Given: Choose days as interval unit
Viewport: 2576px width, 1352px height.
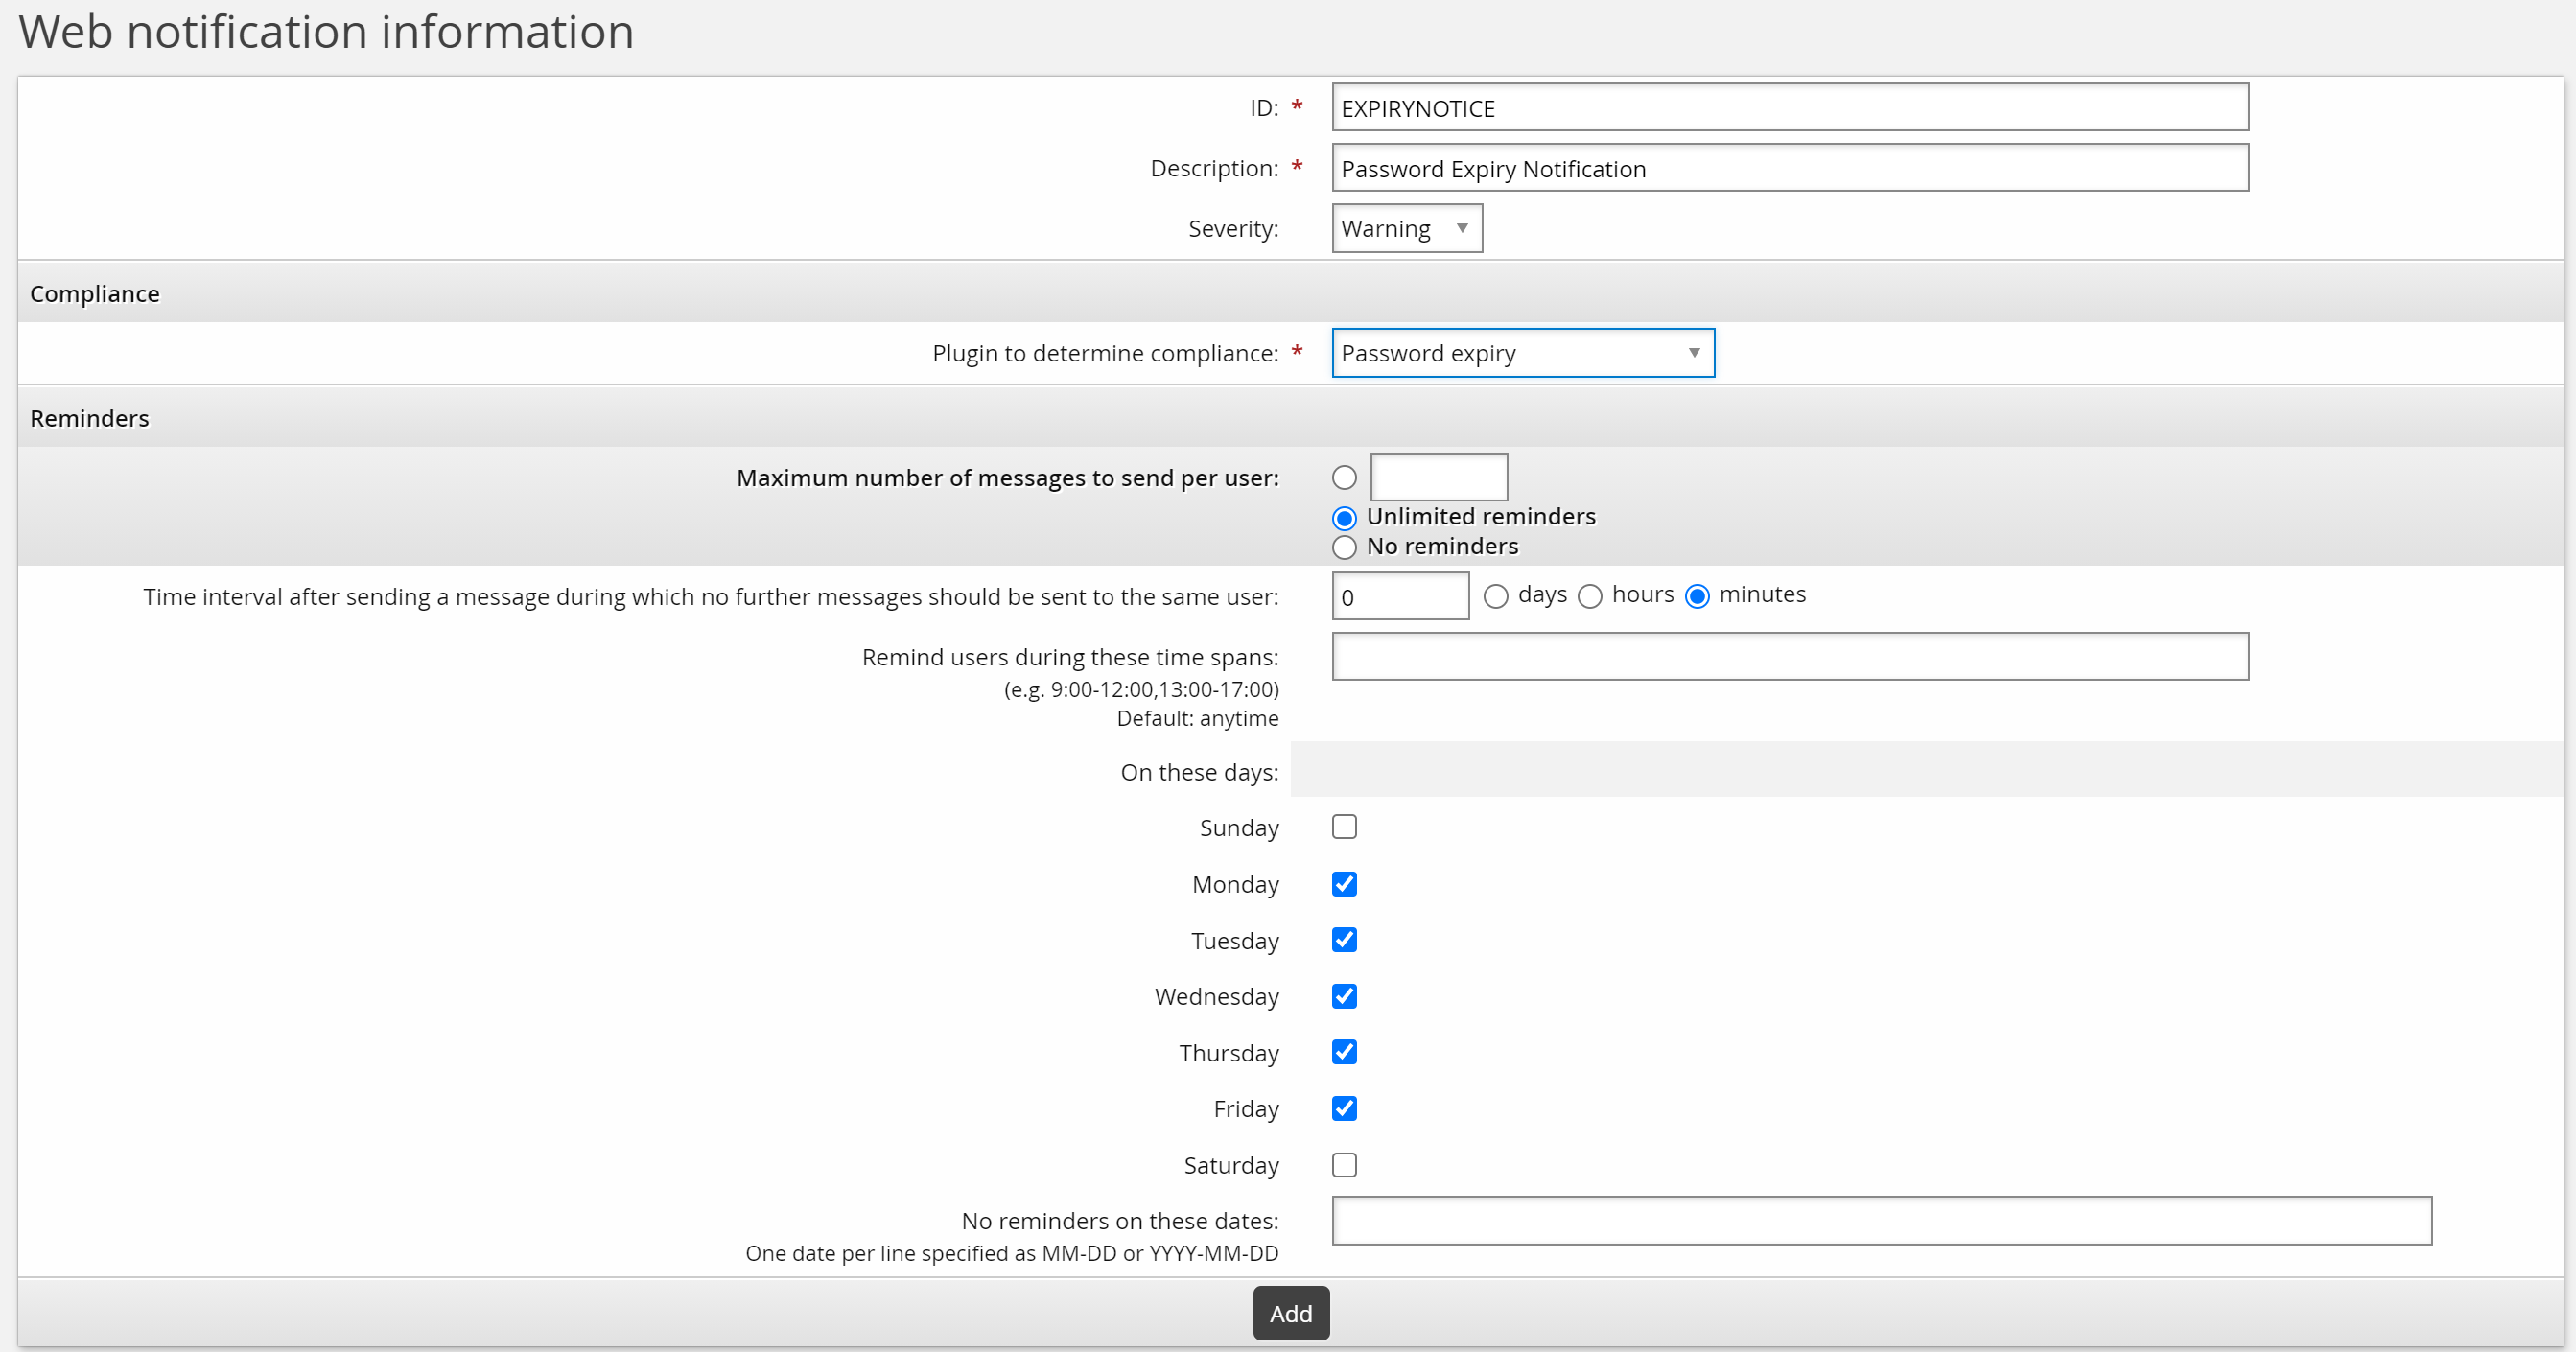Looking at the screenshot, I should [x=1495, y=597].
